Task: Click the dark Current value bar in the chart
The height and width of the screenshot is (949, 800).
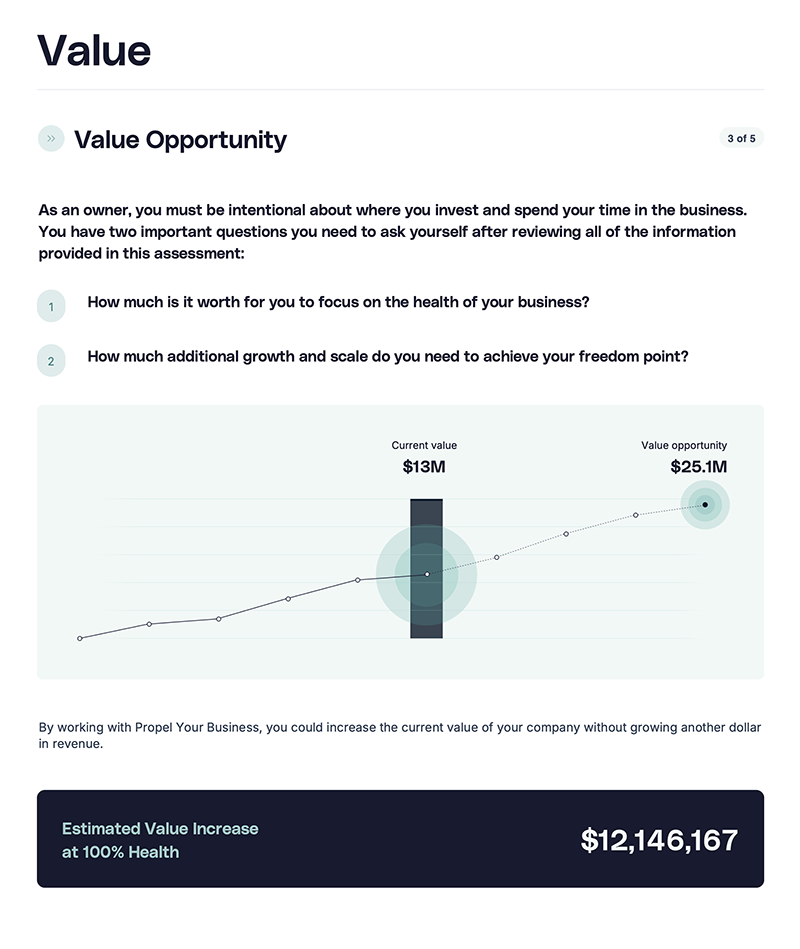Action: [x=427, y=568]
